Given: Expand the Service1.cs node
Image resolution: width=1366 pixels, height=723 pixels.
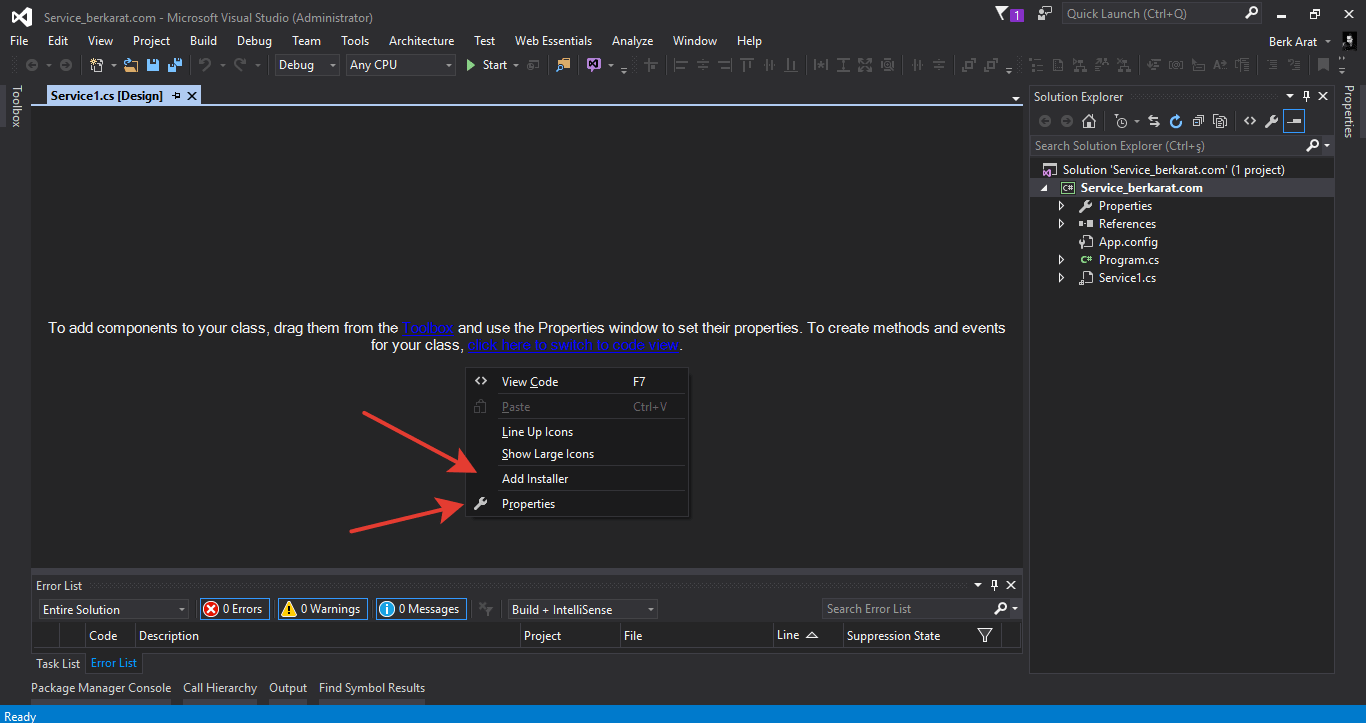Looking at the screenshot, I should click(1062, 278).
